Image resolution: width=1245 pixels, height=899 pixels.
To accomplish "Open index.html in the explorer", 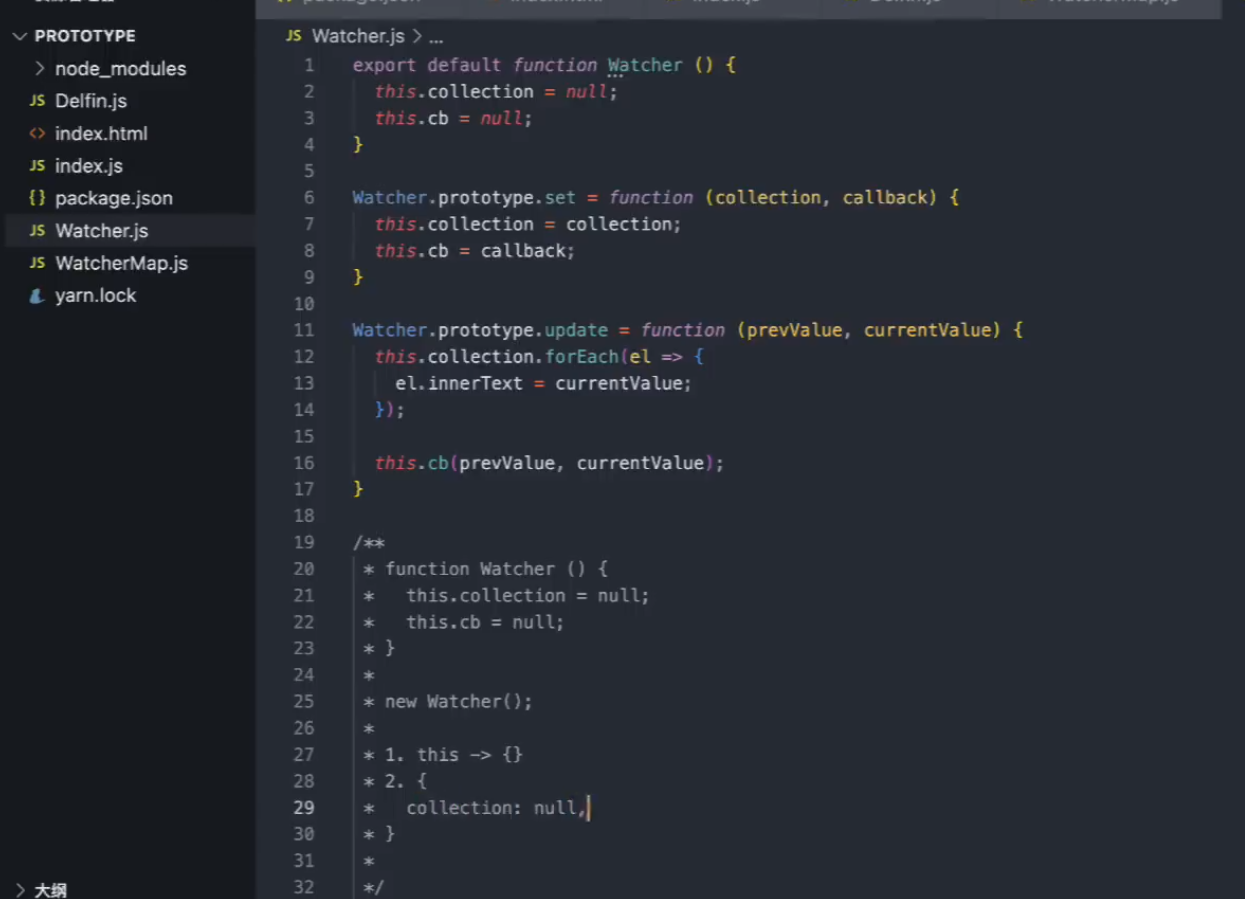I will pos(101,133).
